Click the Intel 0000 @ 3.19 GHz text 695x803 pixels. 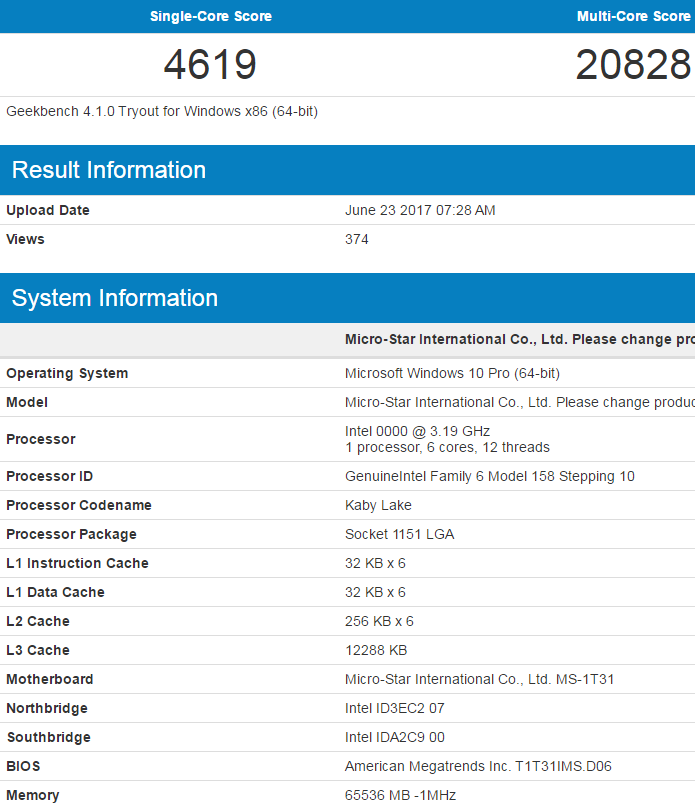[x=418, y=431]
